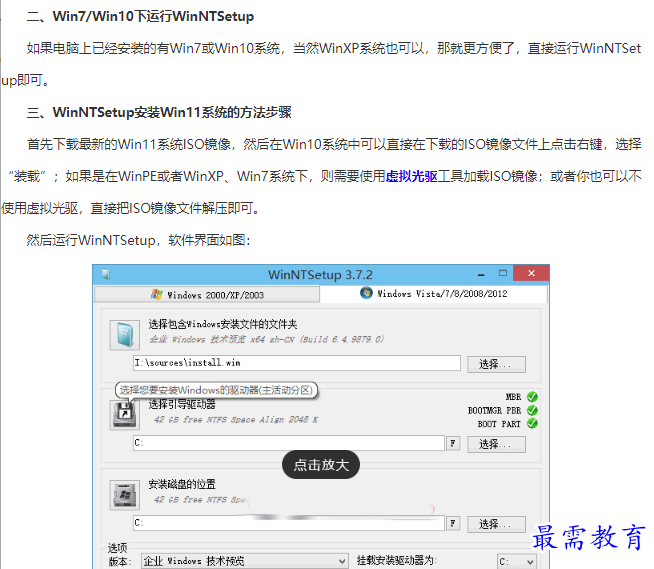The width and height of the screenshot is (654, 569).
Task: Click 选择 button for install.wim path
Action: click(496, 364)
